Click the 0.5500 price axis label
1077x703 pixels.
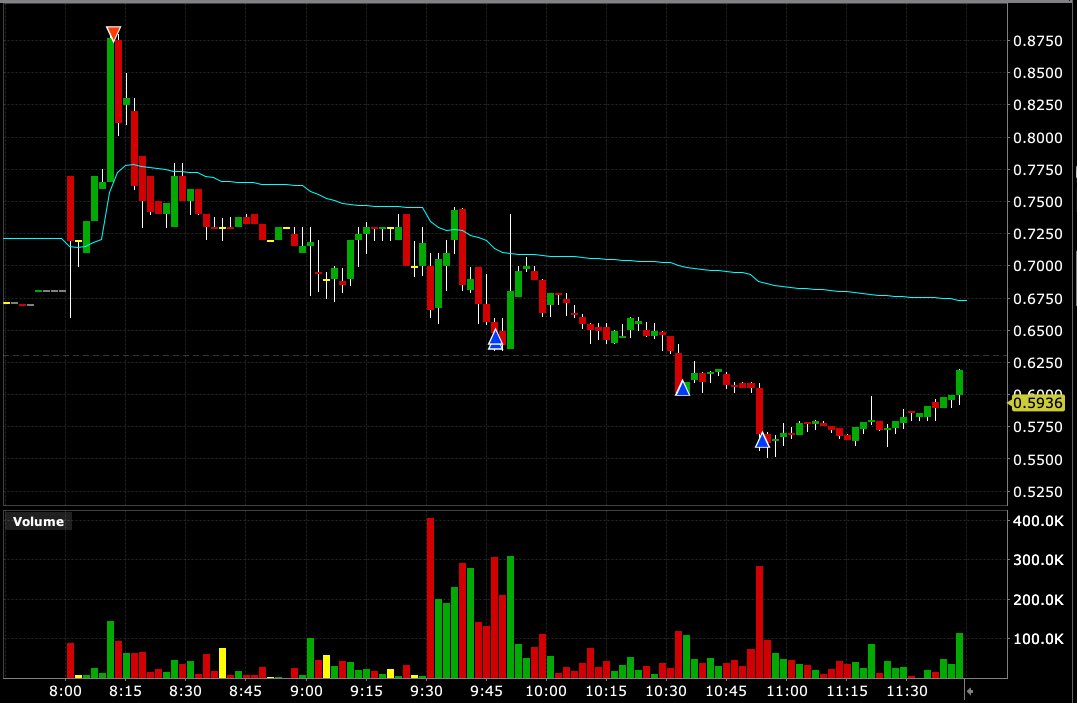pos(1038,459)
